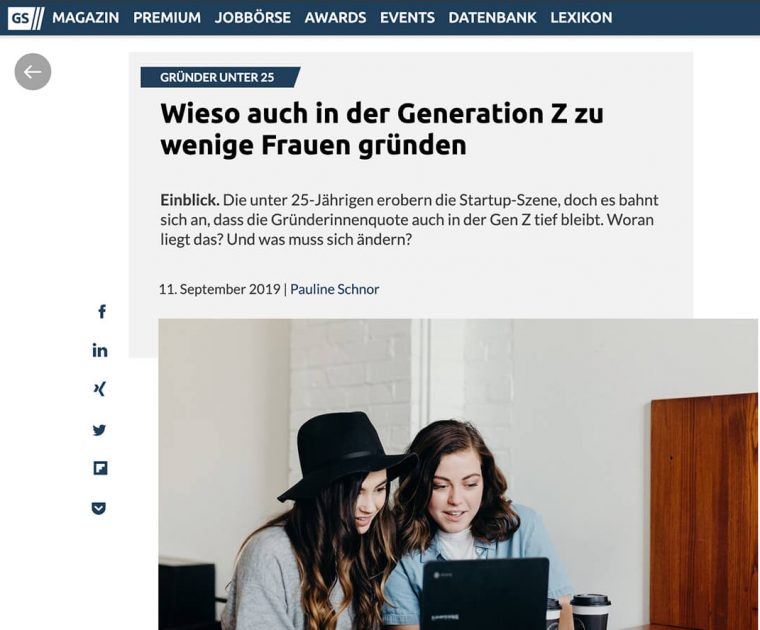Open the Premium menu item
Image resolution: width=760 pixels, height=630 pixels.
click(x=167, y=18)
